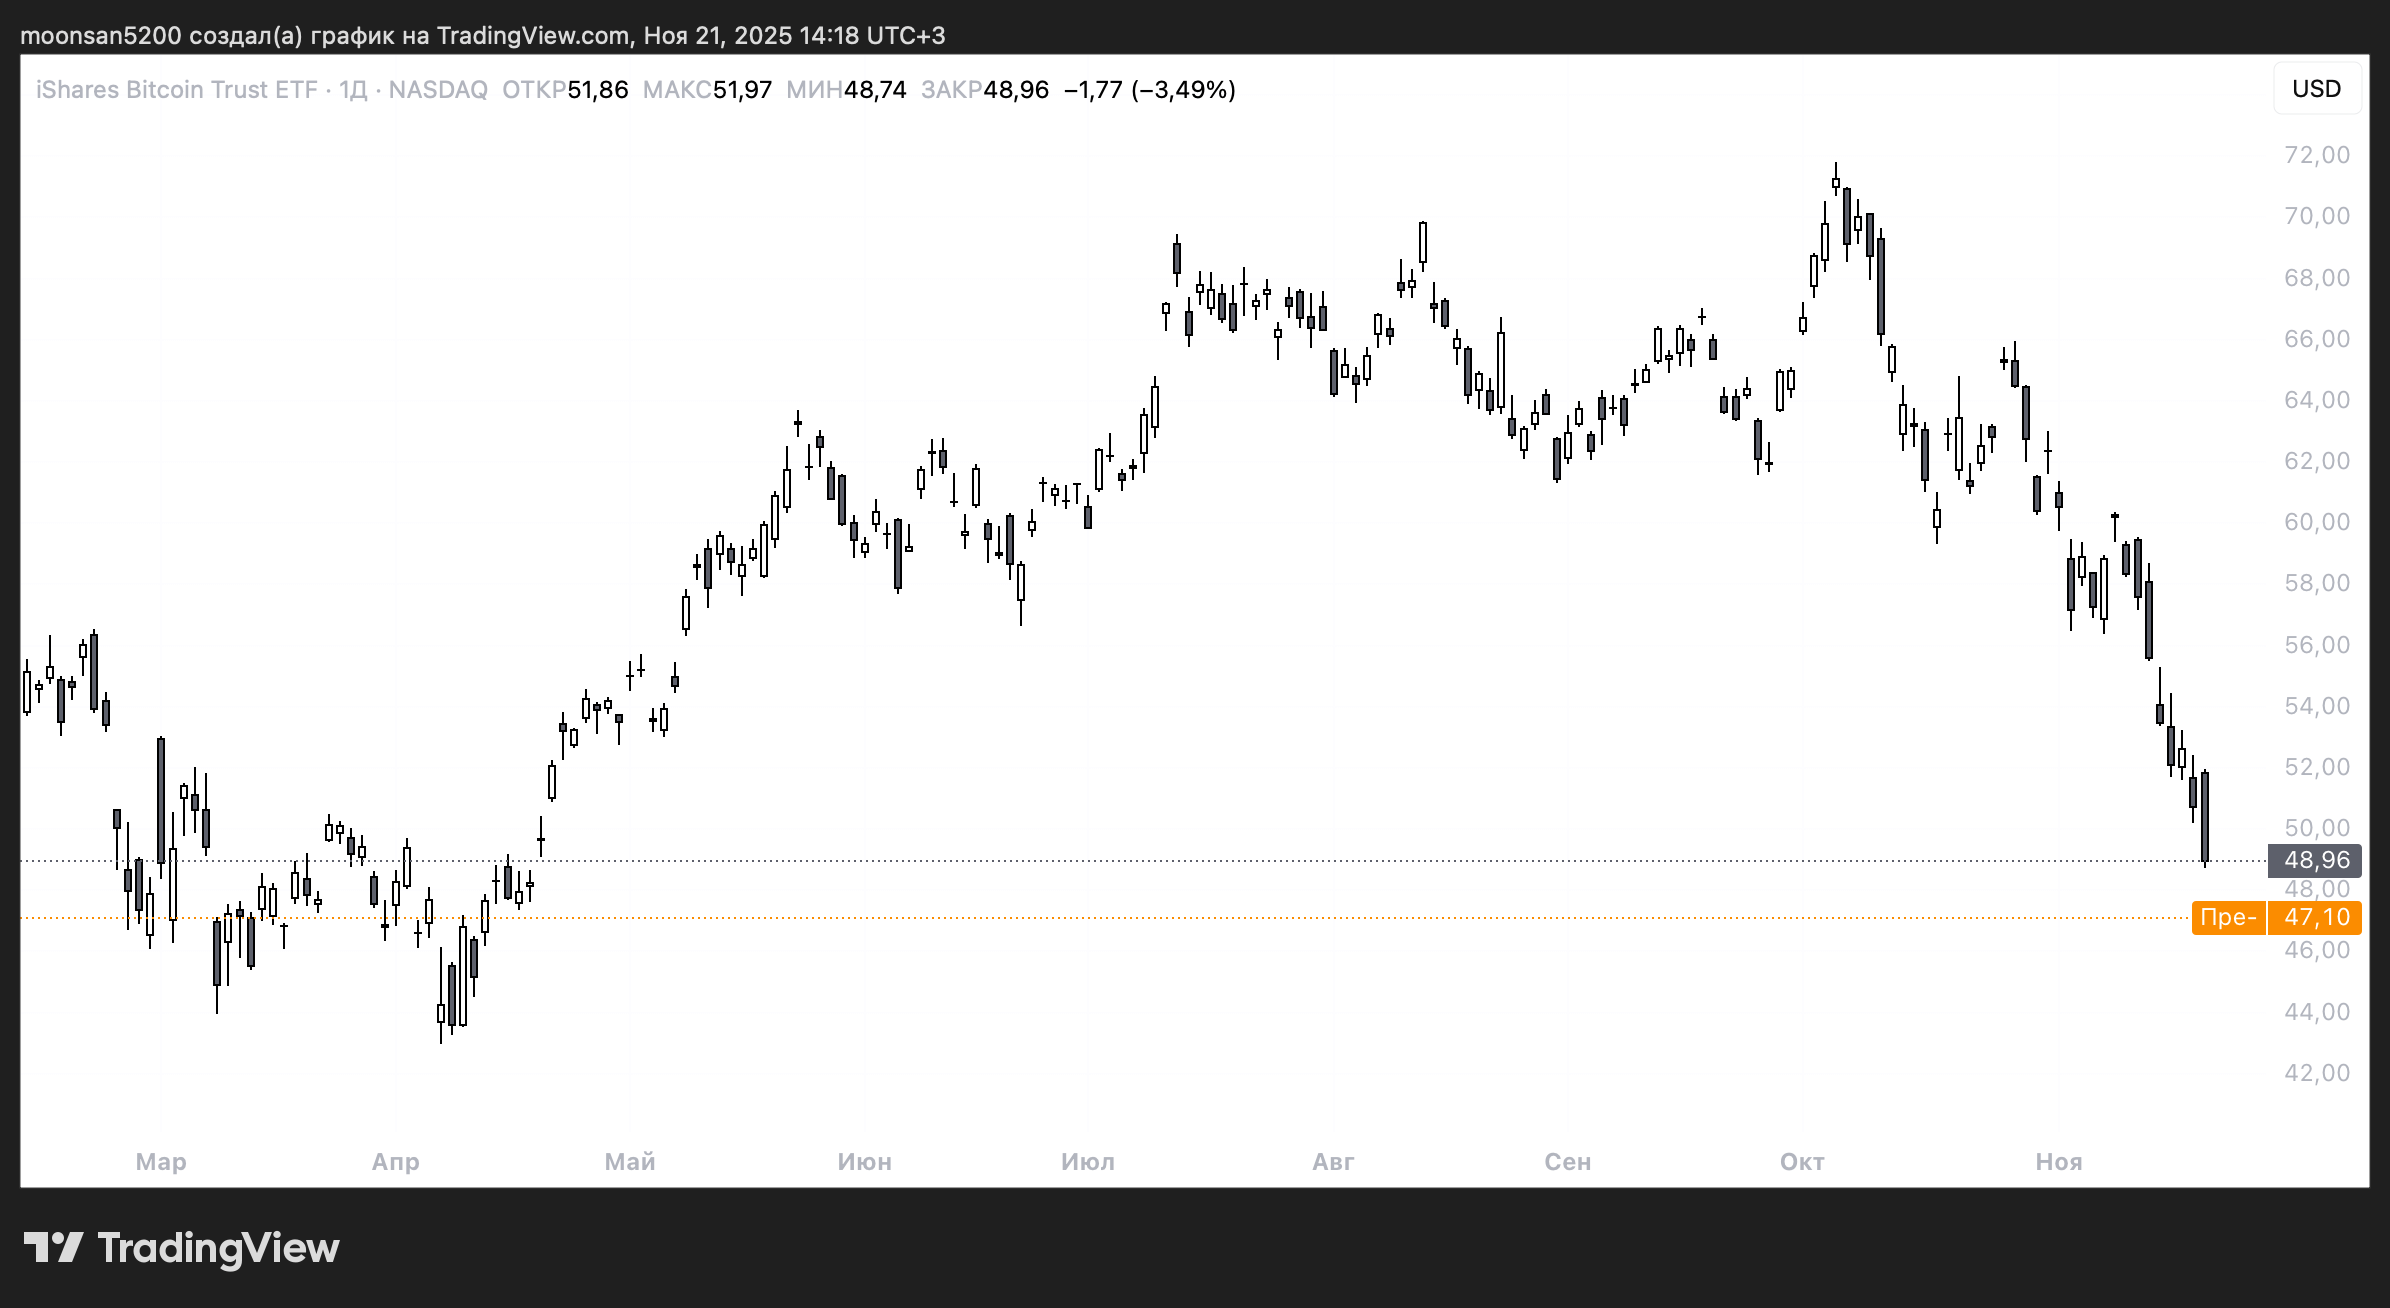Toggle the NASDAQ exchange label

(437, 89)
